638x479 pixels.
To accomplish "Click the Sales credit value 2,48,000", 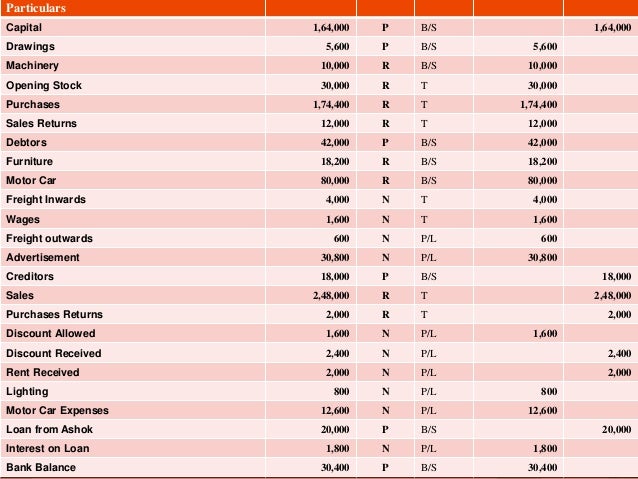I will pyautogui.click(x=612, y=295).
